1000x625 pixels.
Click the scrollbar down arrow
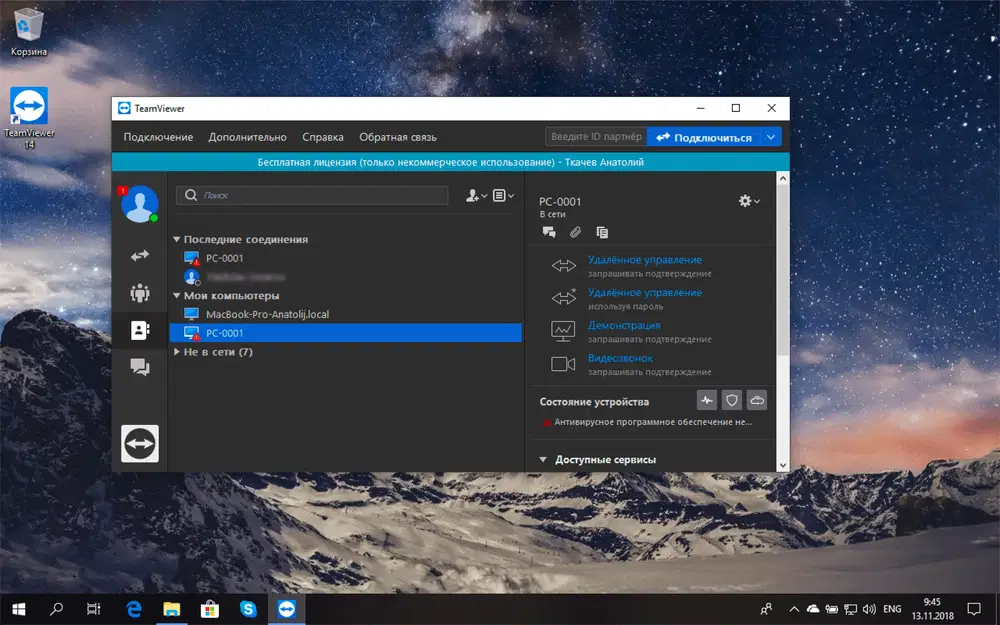(783, 465)
